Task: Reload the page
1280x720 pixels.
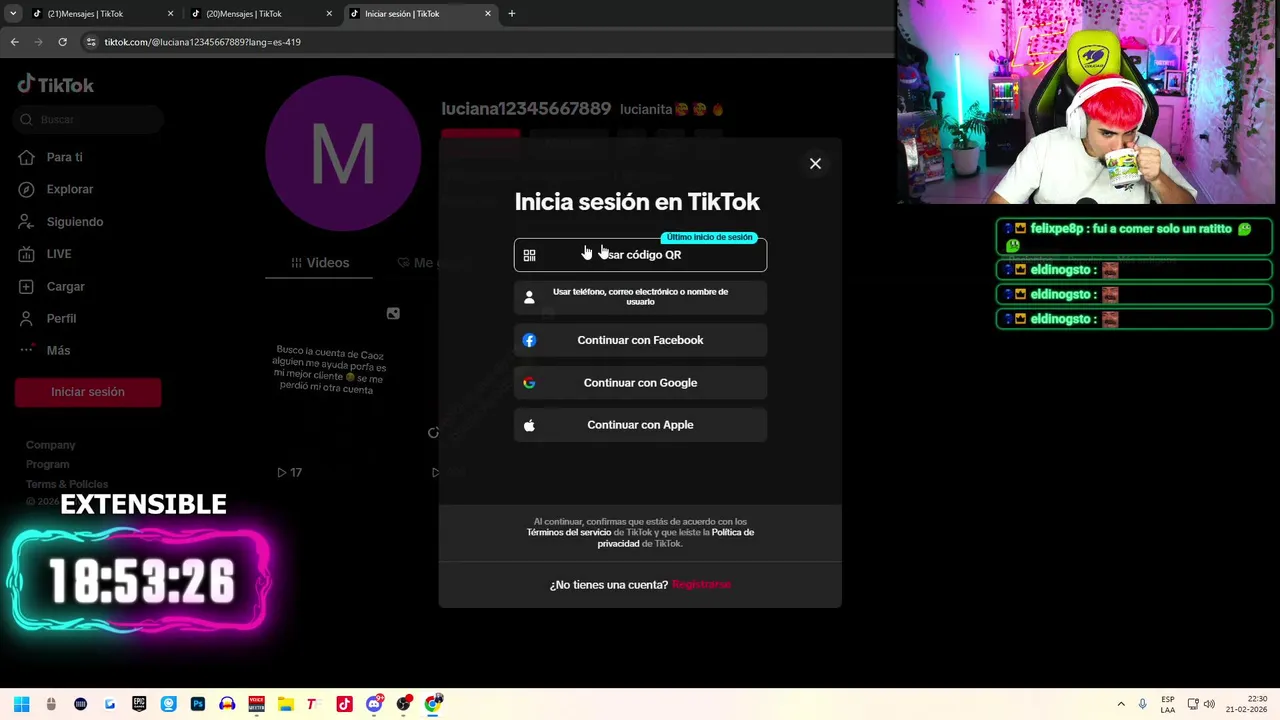Action: pos(62,42)
